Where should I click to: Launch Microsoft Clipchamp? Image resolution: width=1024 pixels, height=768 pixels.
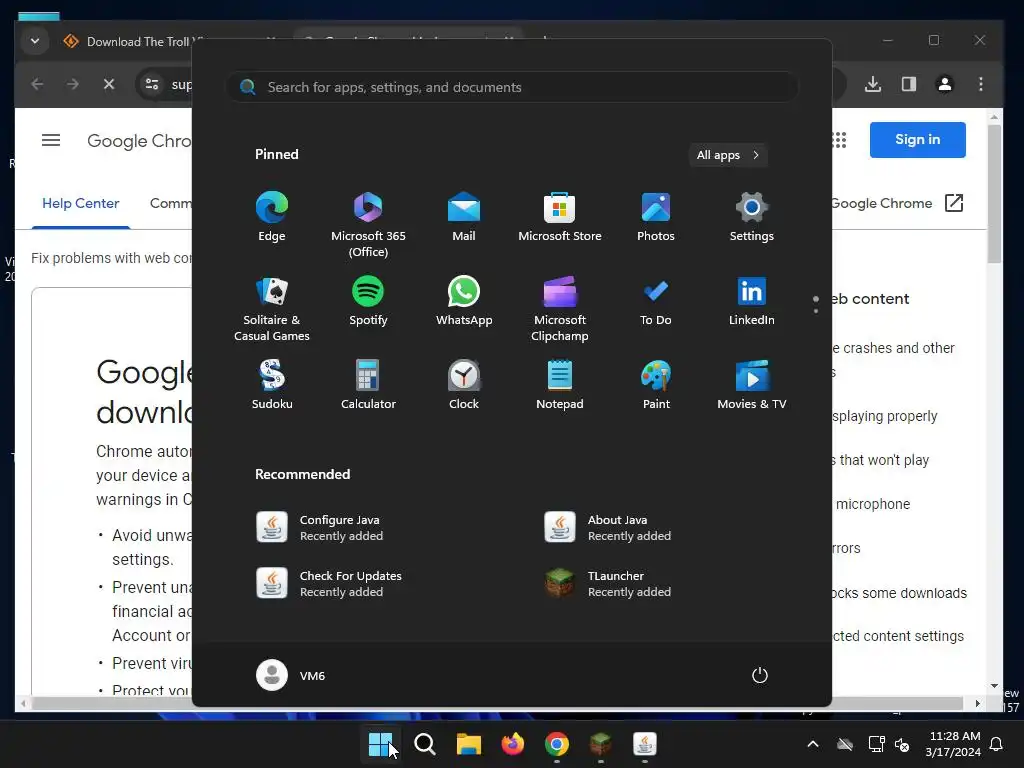tap(560, 309)
